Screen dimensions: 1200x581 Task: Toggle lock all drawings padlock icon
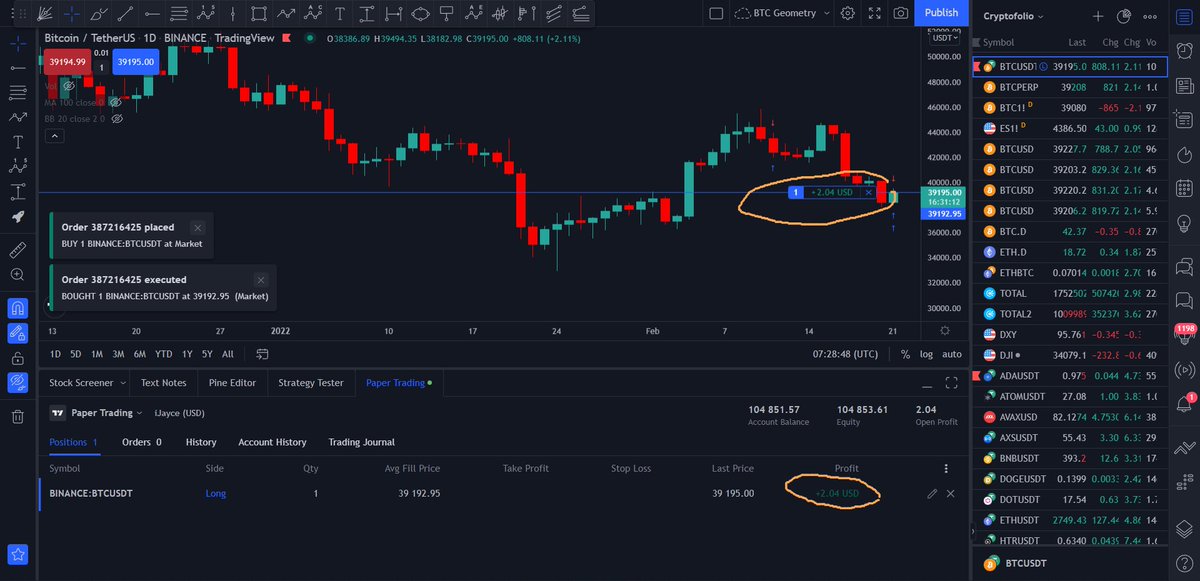click(17, 357)
